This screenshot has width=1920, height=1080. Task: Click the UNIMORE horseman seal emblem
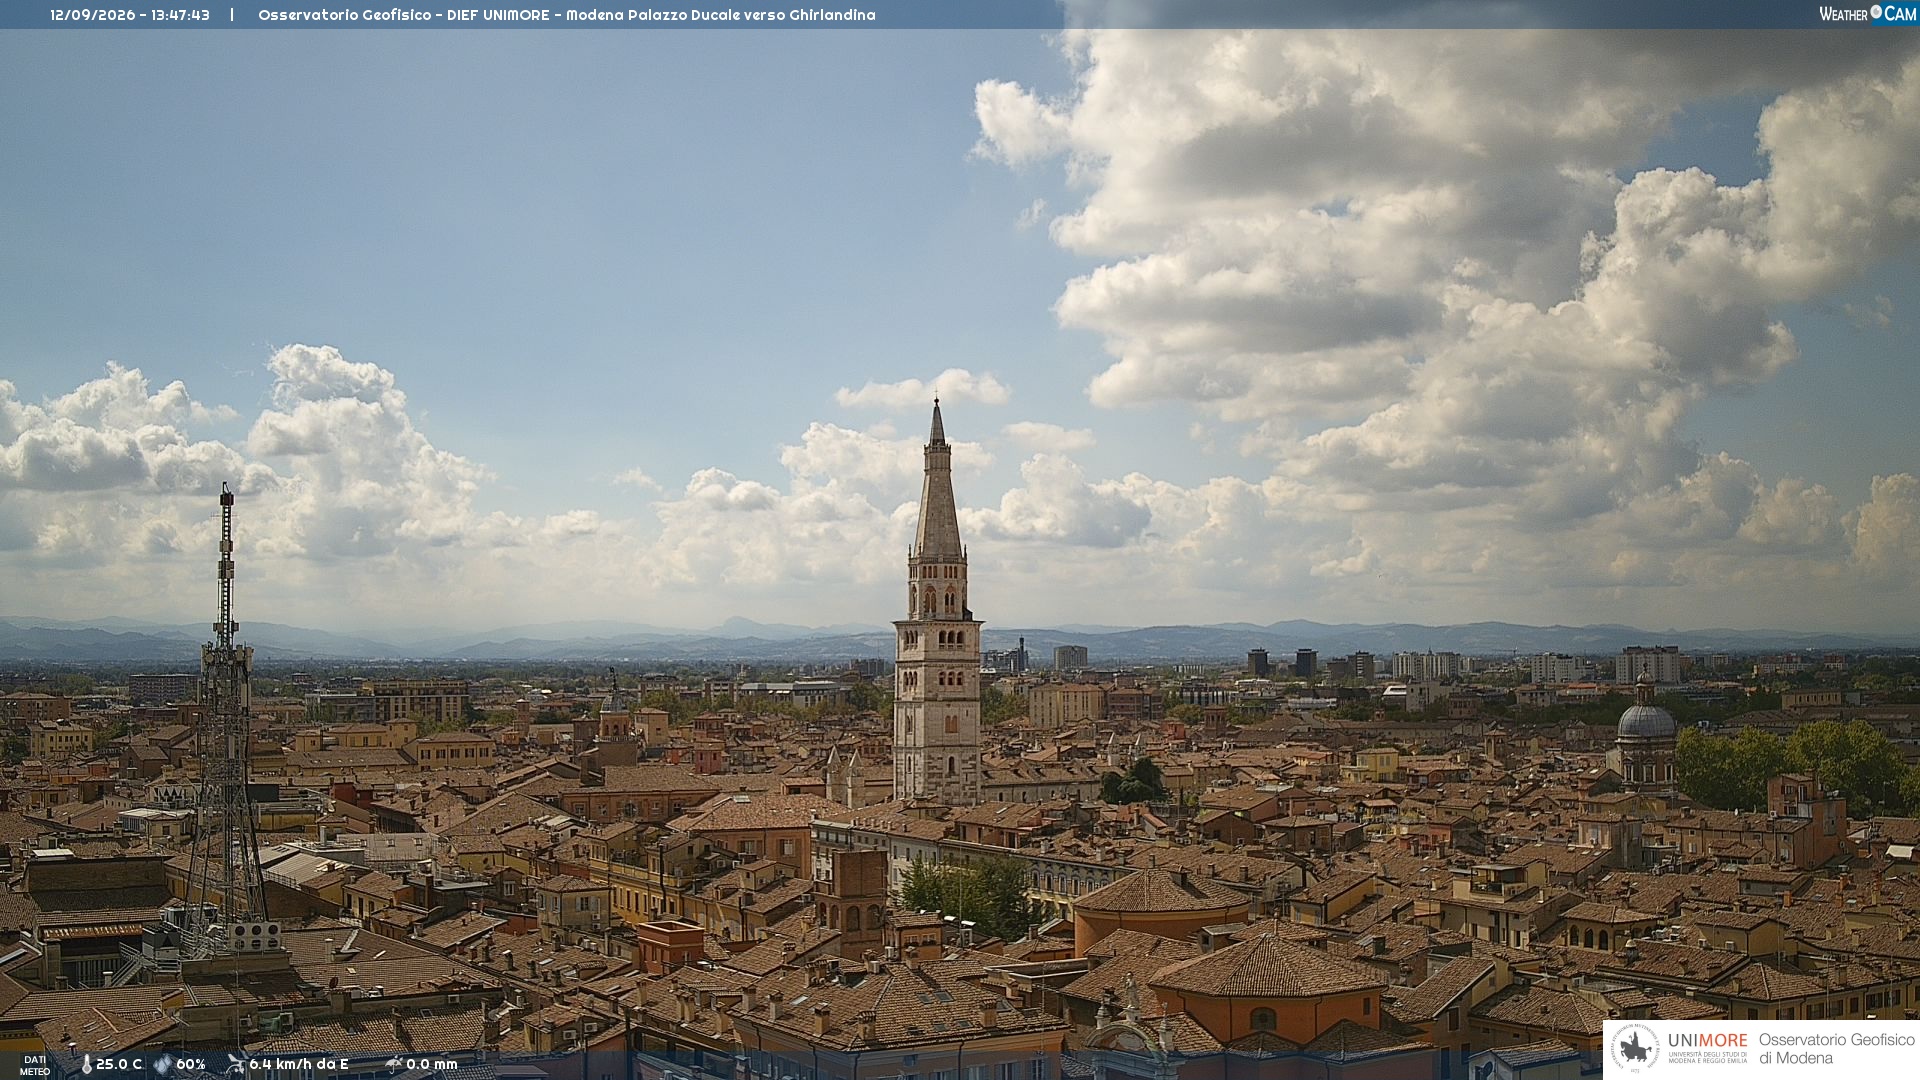point(1635,1049)
